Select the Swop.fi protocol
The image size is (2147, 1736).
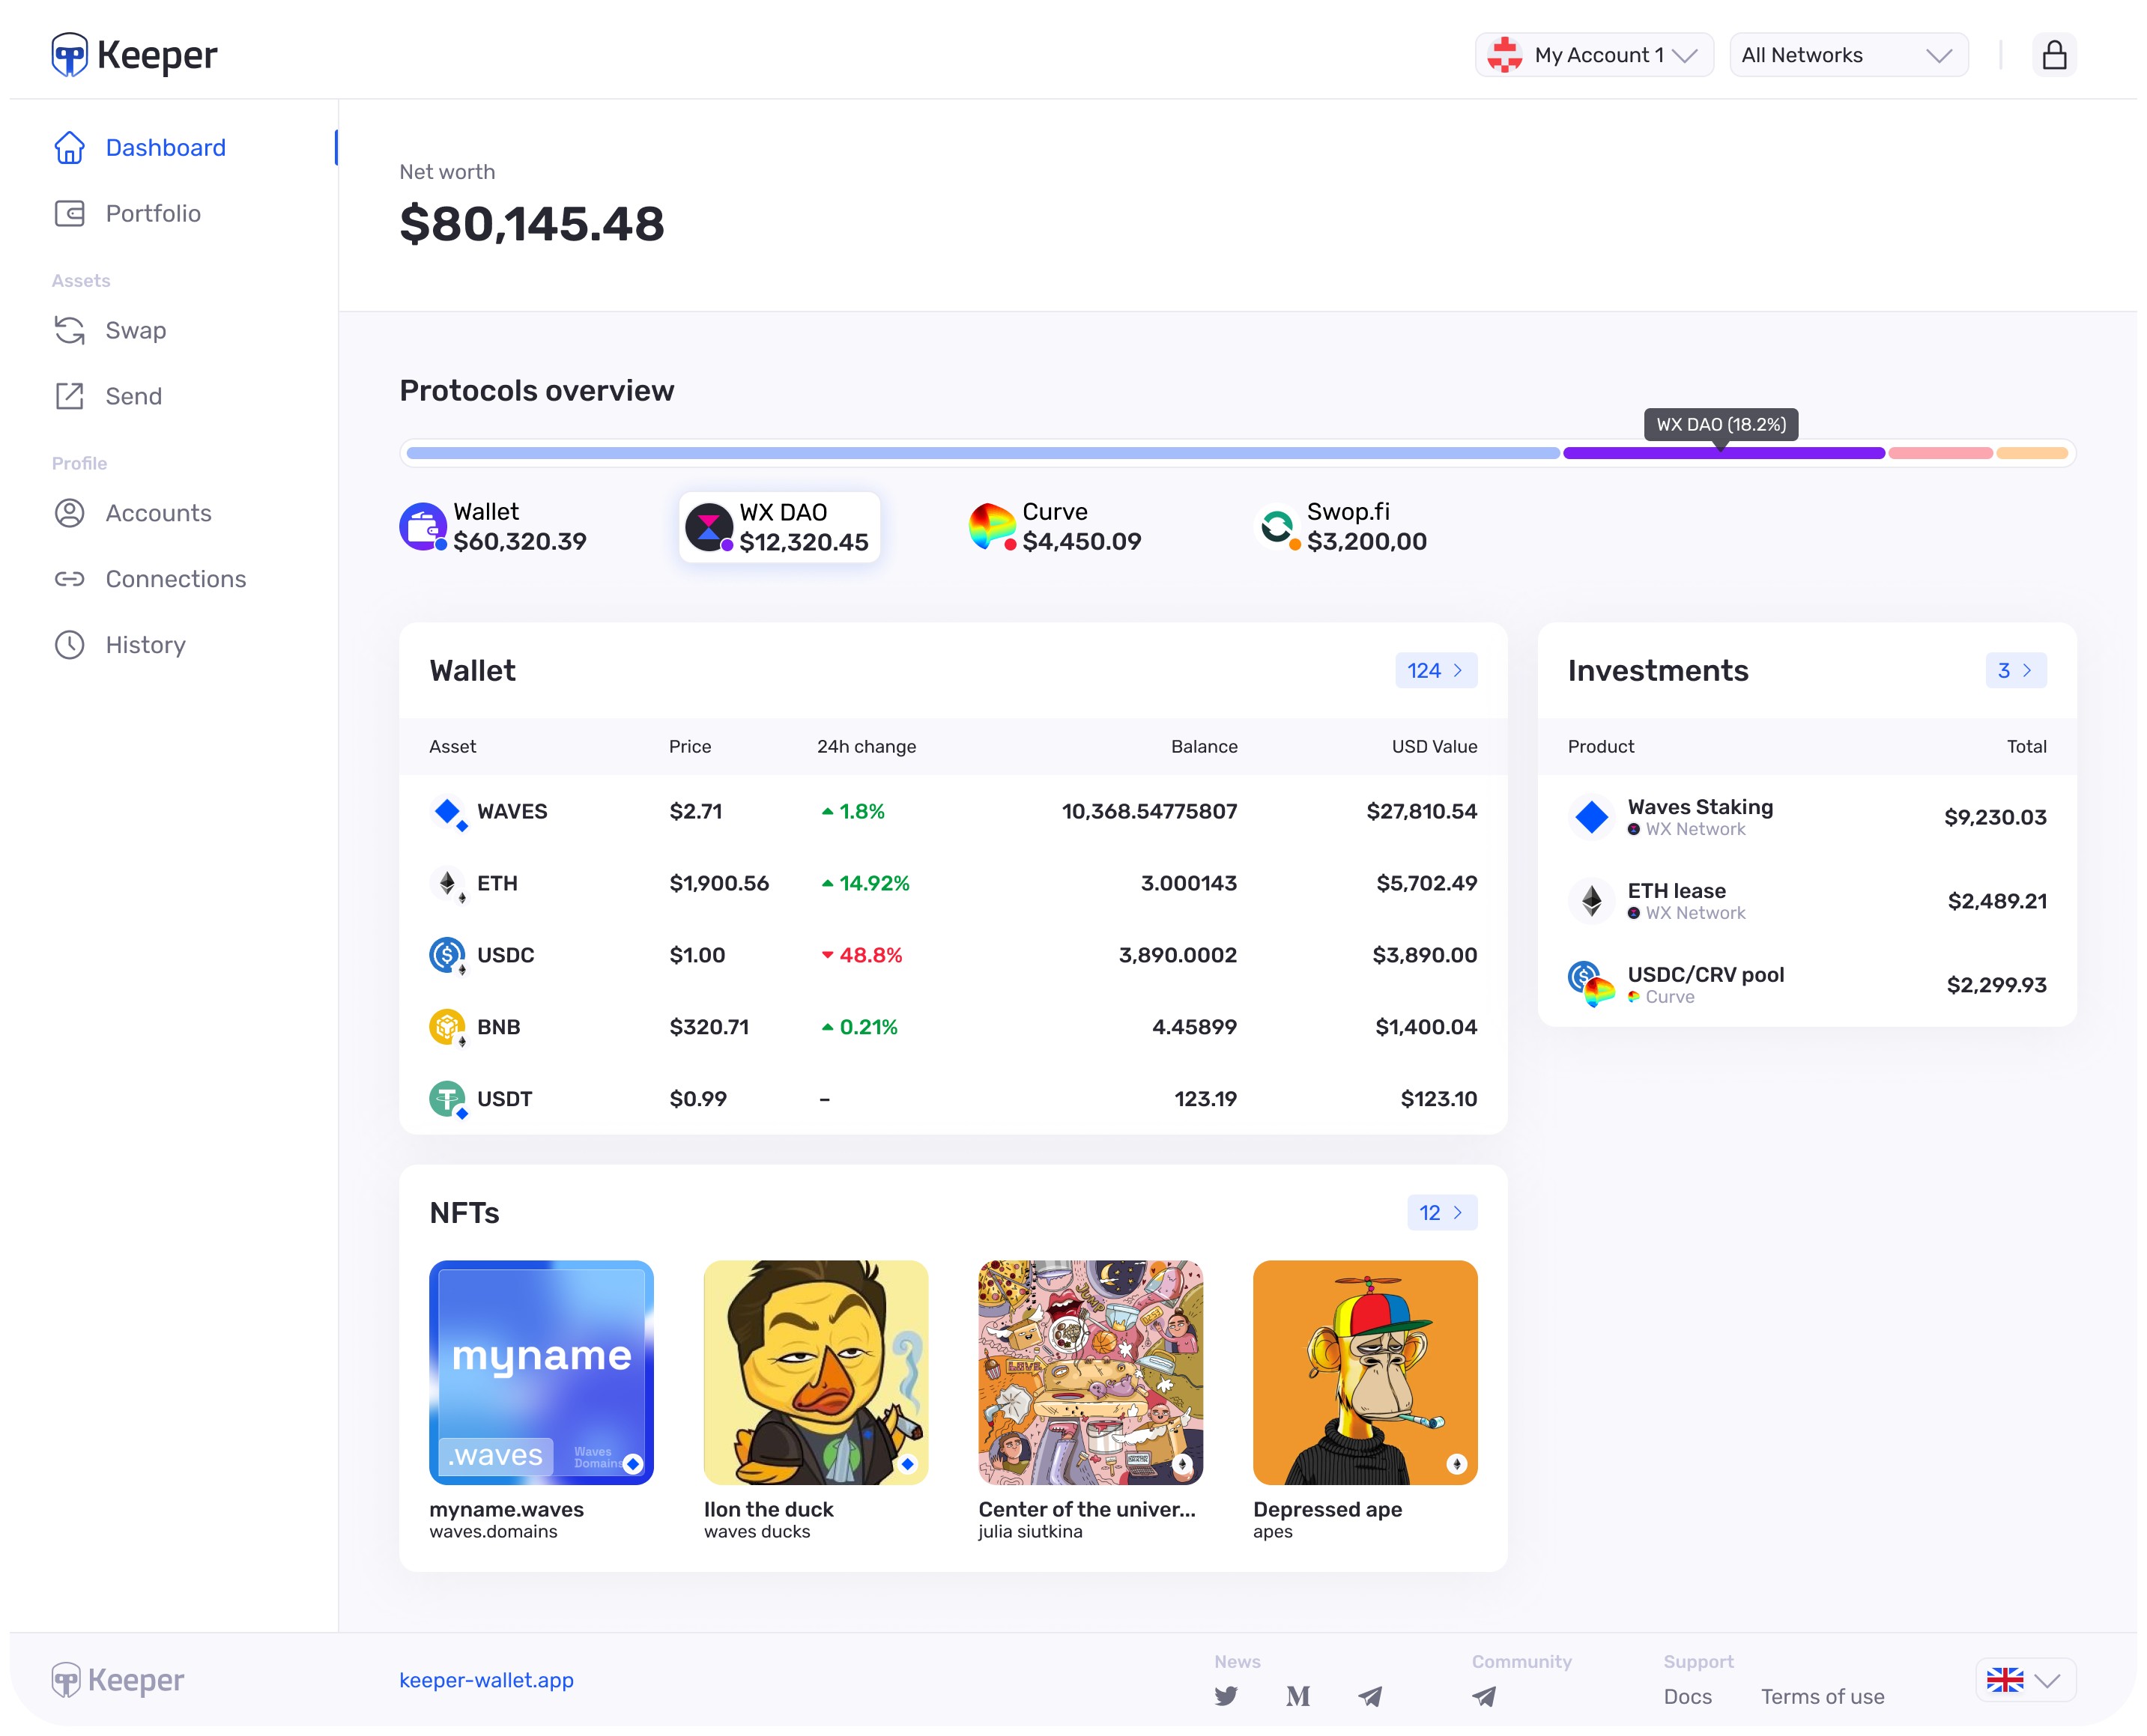tap(1341, 527)
